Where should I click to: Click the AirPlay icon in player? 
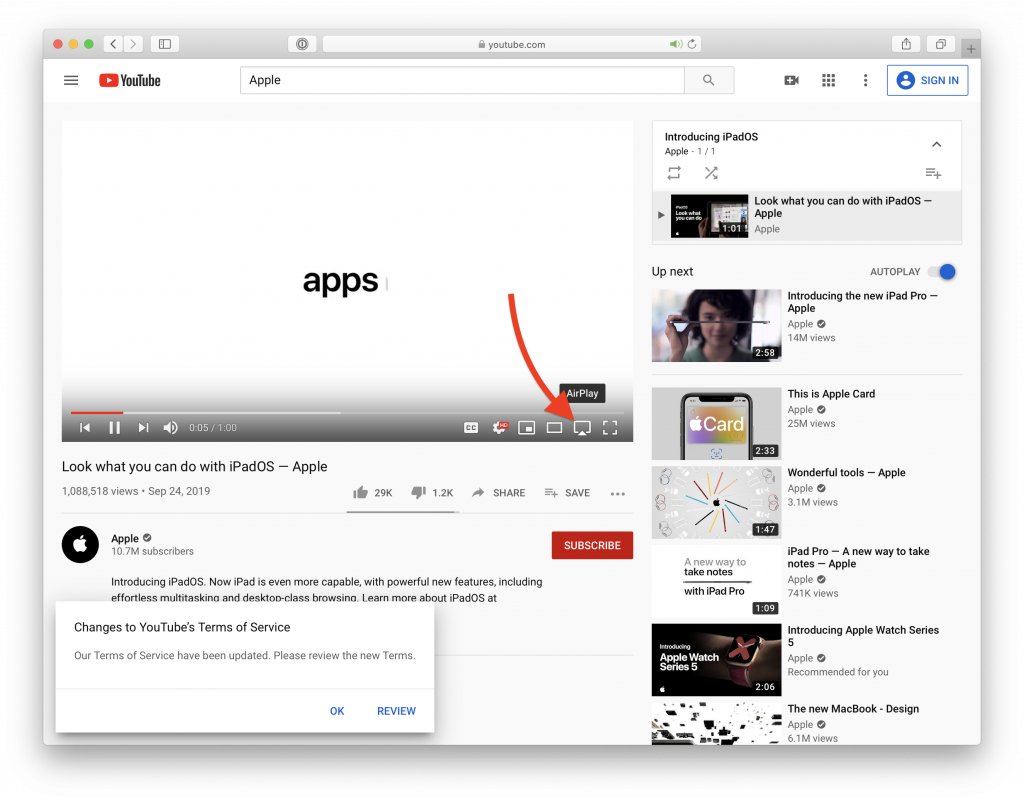pyautogui.click(x=582, y=428)
